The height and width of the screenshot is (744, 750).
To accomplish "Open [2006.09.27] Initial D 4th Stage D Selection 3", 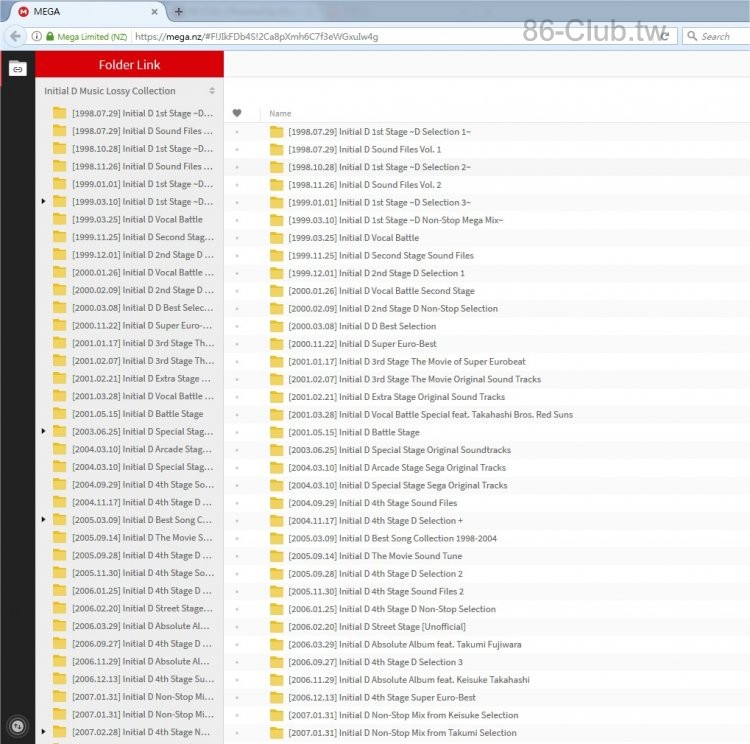I will coord(375,662).
